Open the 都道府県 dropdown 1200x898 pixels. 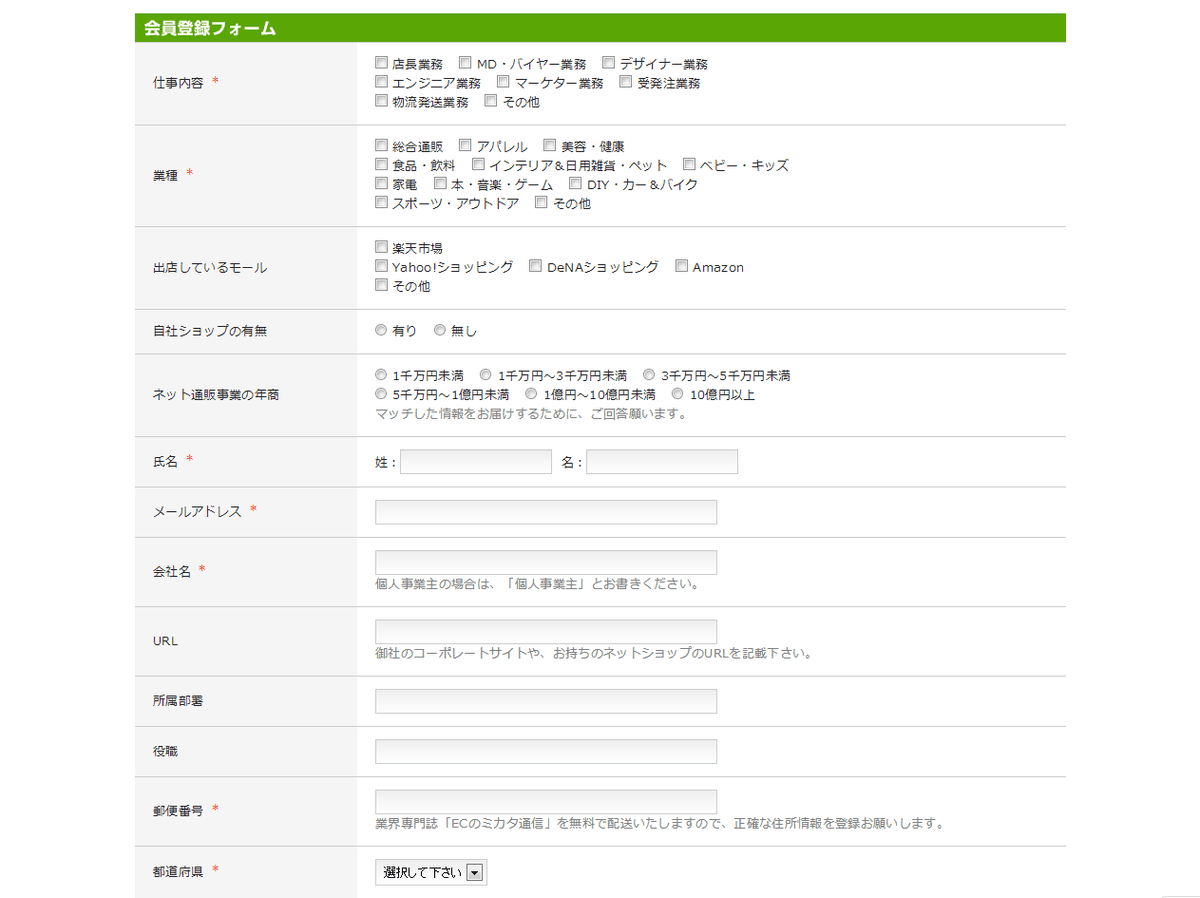coord(431,872)
